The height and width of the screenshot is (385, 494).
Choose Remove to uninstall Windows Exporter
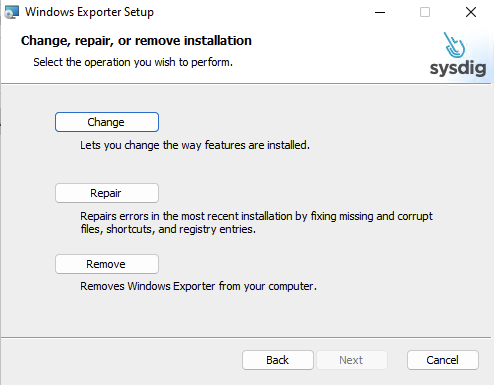click(107, 264)
